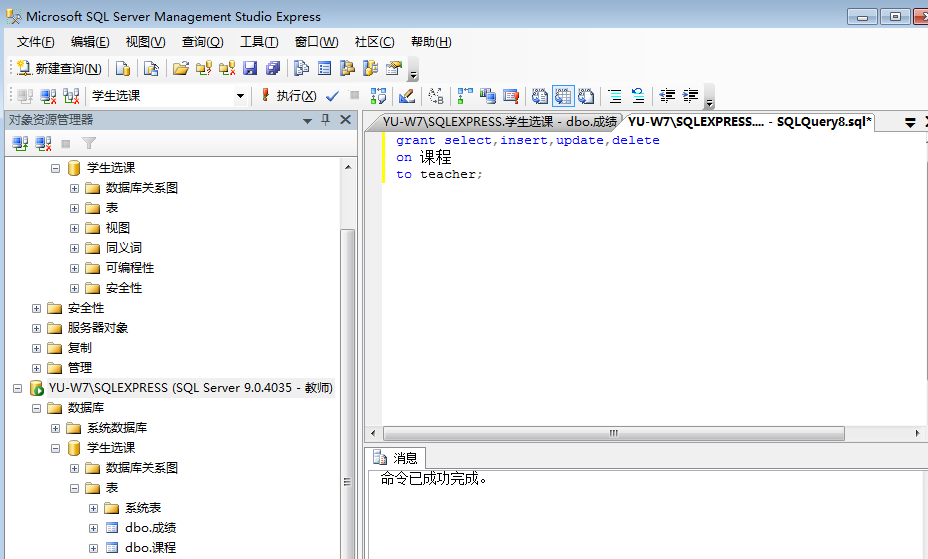
Task: Close the 对象资源管理器 panel
Action: (x=346, y=119)
